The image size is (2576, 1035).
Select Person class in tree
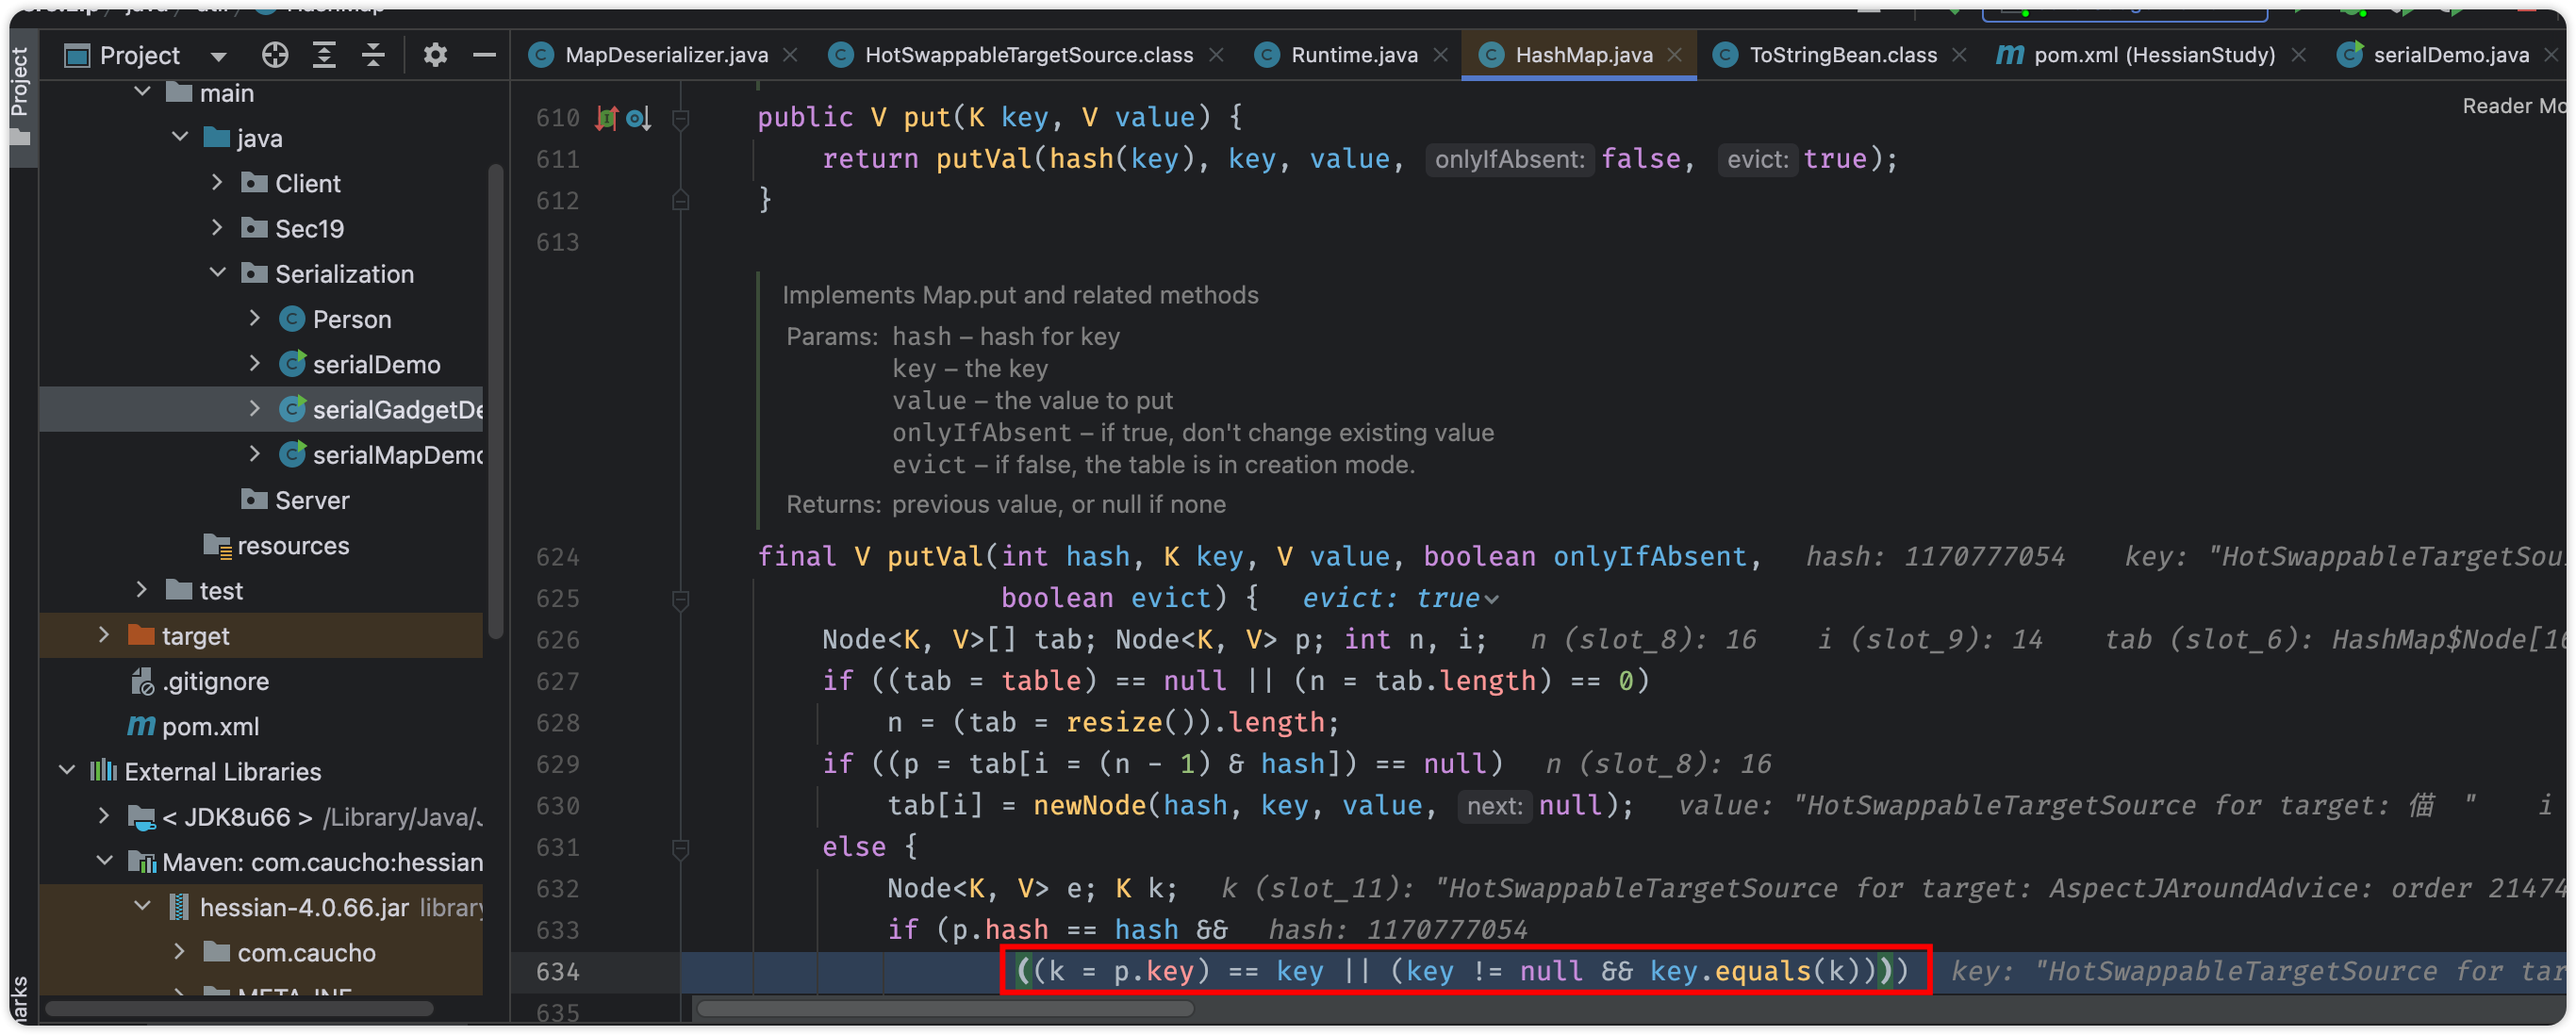351,319
